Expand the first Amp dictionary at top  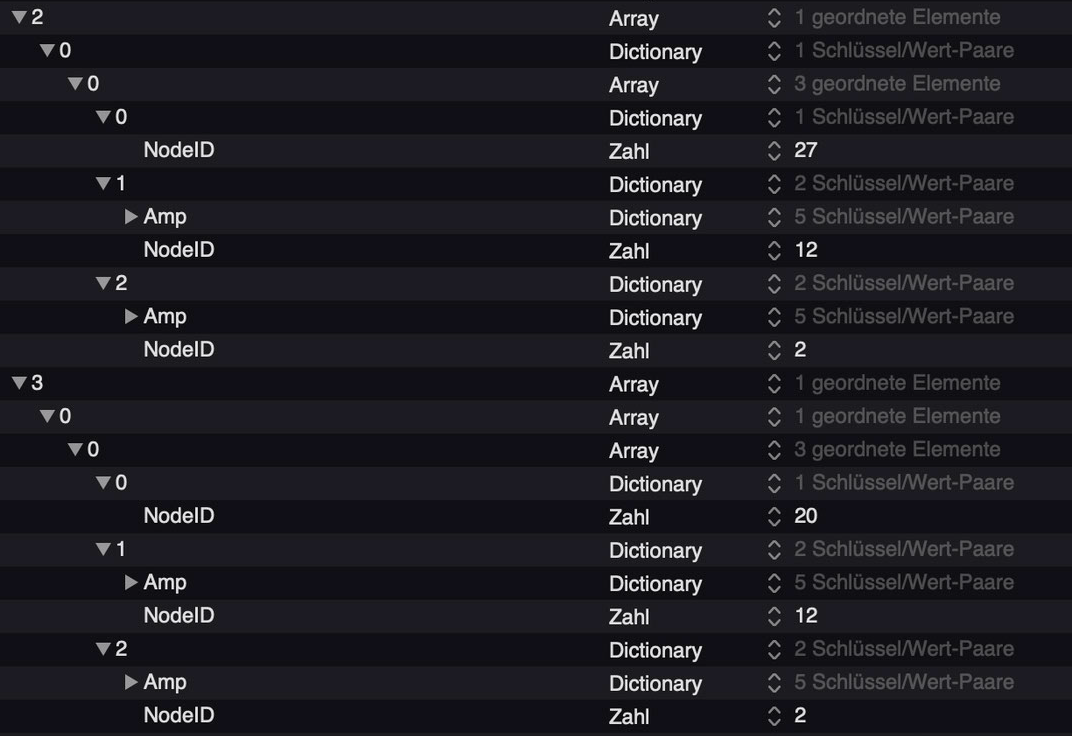pyautogui.click(x=131, y=217)
